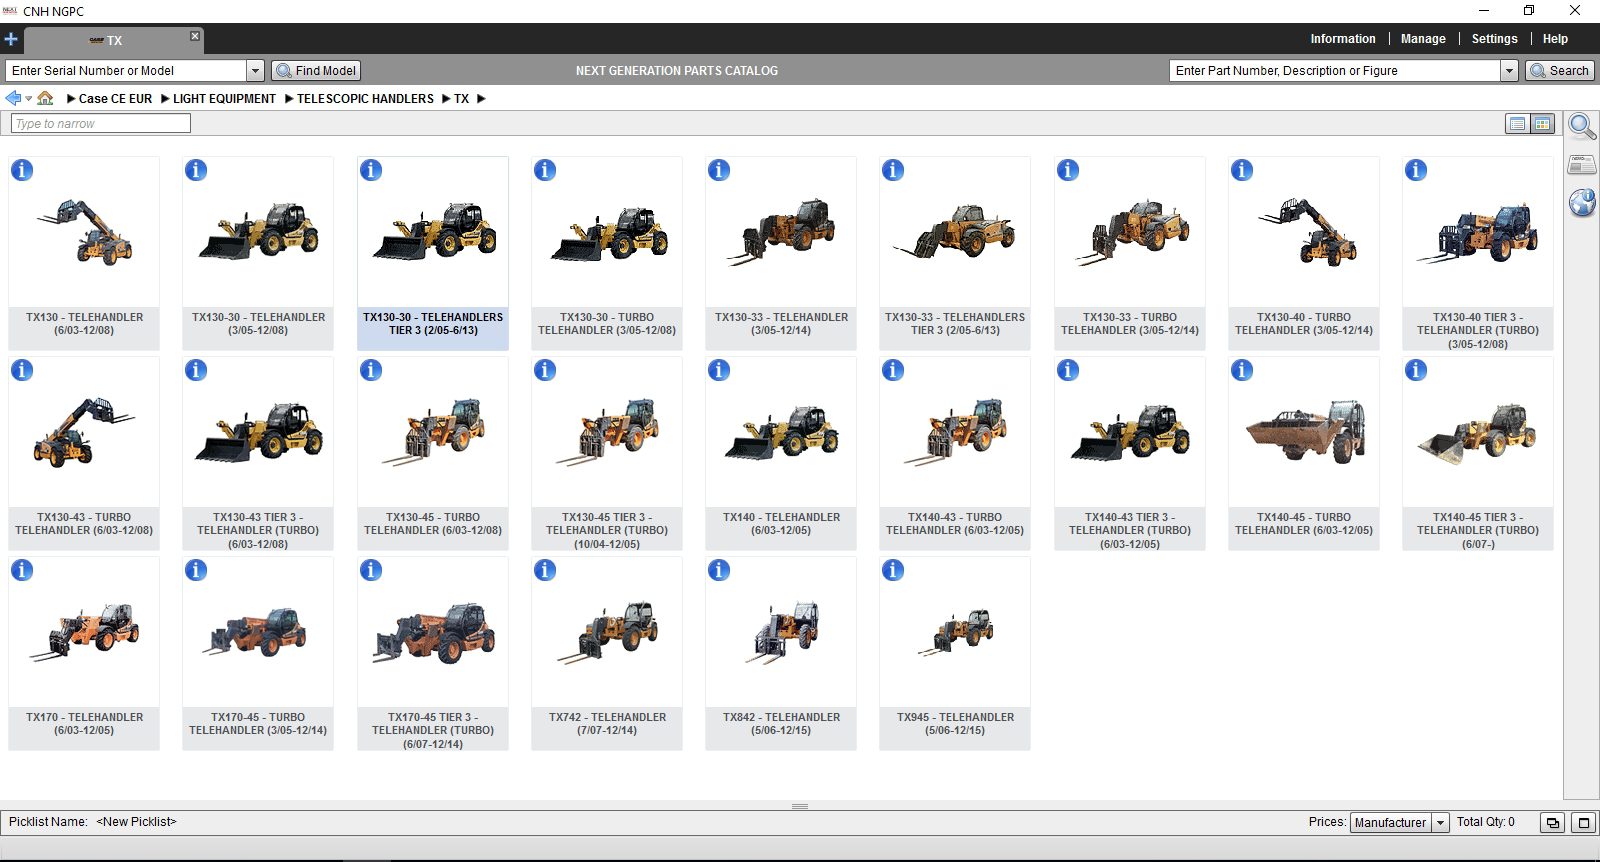Click the picklist panel splitter handle
The height and width of the screenshot is (862, 1600).
click(800, 806)
